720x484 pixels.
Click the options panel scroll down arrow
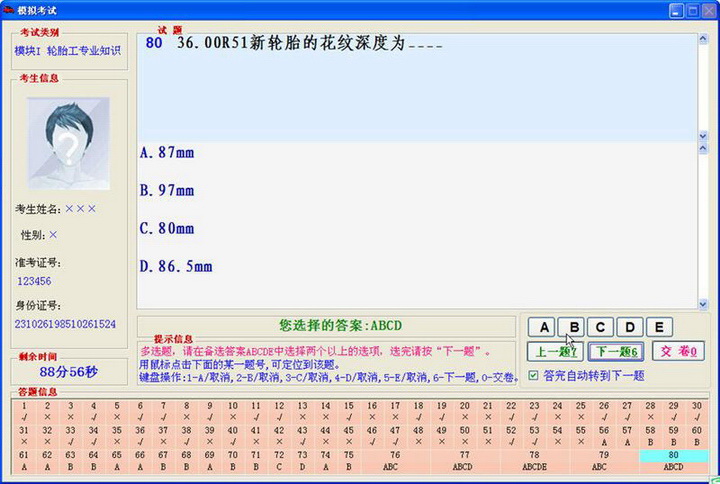pos(703,304)
